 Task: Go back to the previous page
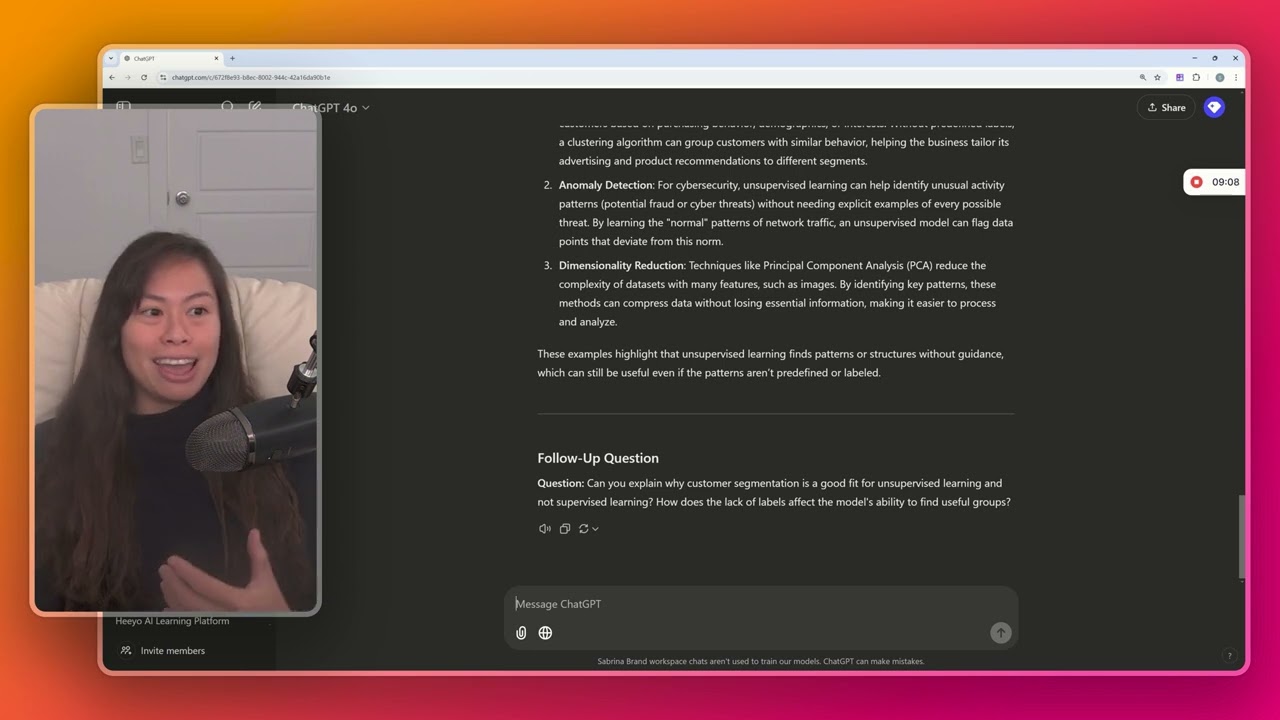click(112, 77)
